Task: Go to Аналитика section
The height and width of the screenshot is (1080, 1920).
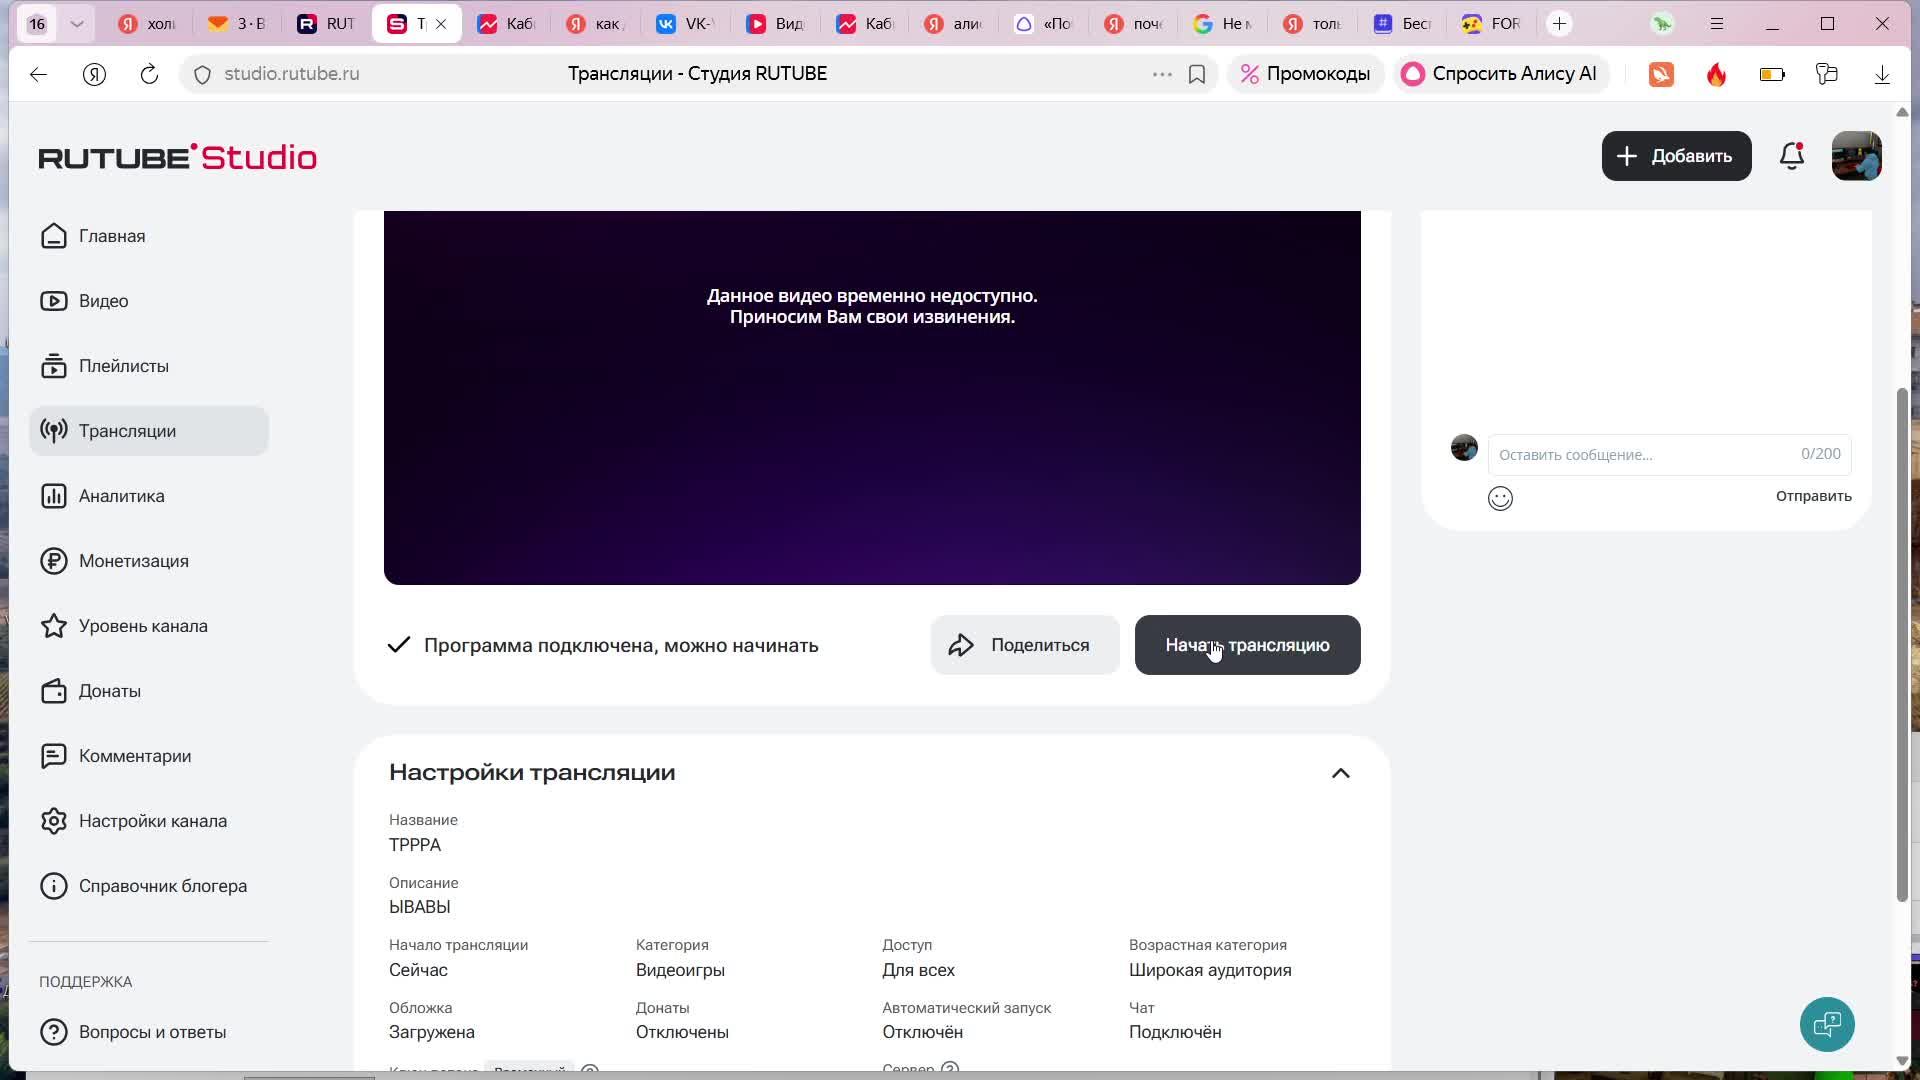Action: (x=121, y=496)
